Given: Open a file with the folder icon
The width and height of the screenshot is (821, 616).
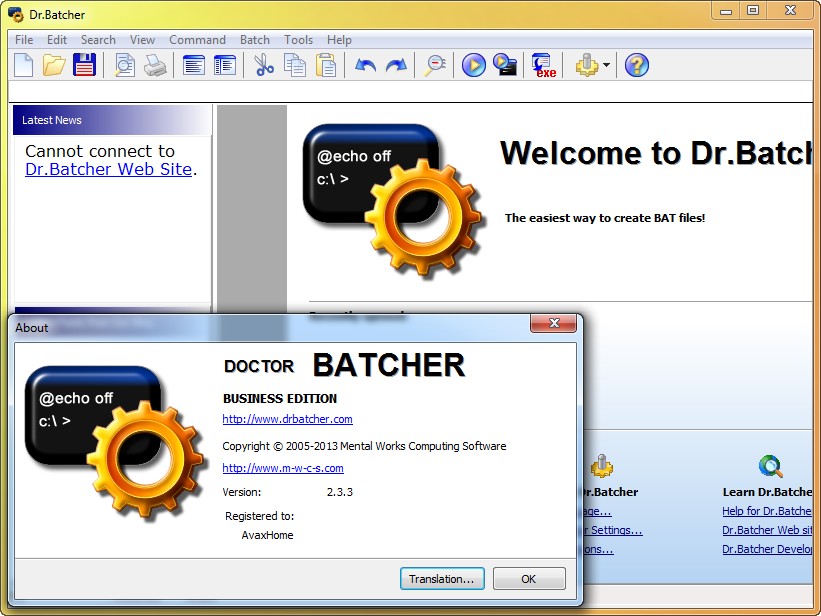Looking at the screenshot, I should [x=54, y=65].
